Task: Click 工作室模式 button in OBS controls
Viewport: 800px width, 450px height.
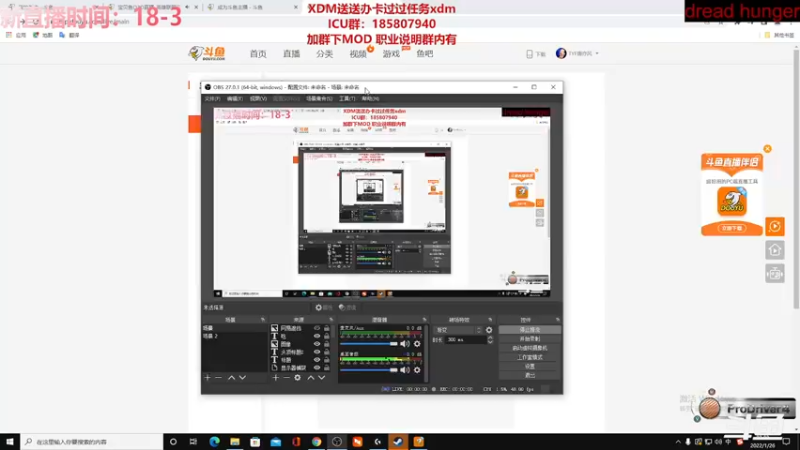Action: click(530, 357)
